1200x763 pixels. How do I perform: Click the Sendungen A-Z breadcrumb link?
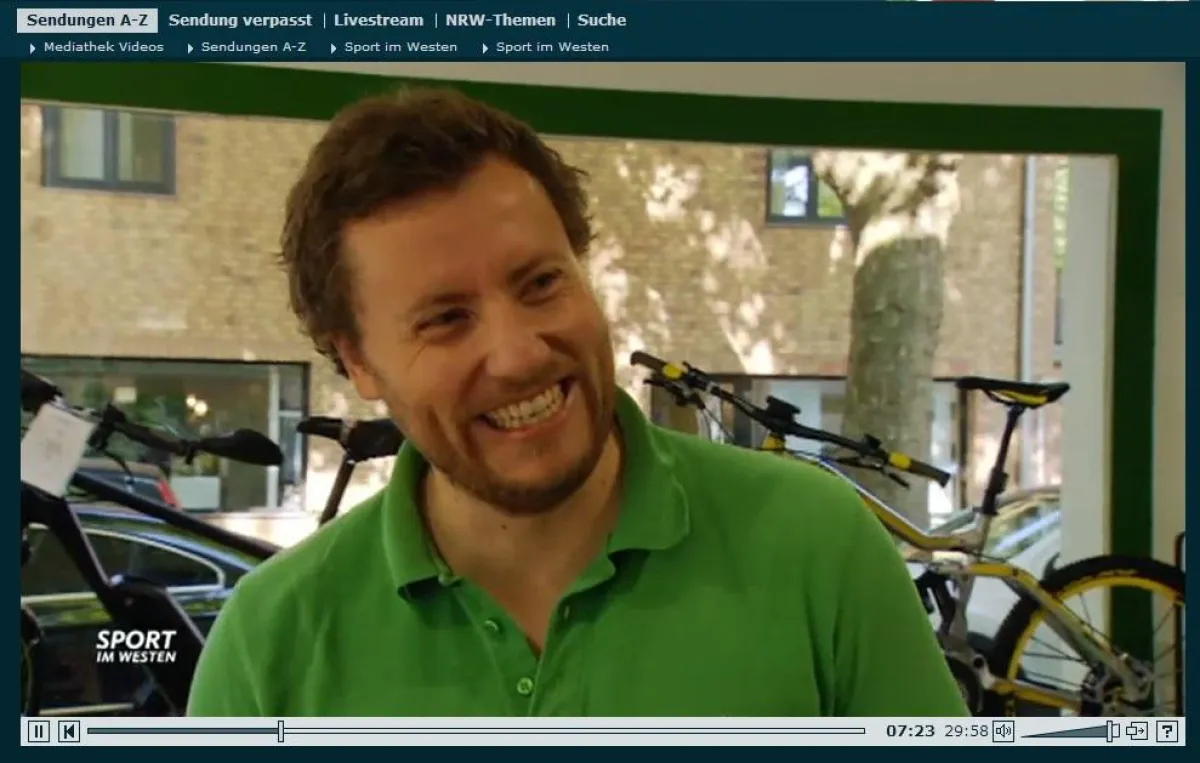coord(253,47)
